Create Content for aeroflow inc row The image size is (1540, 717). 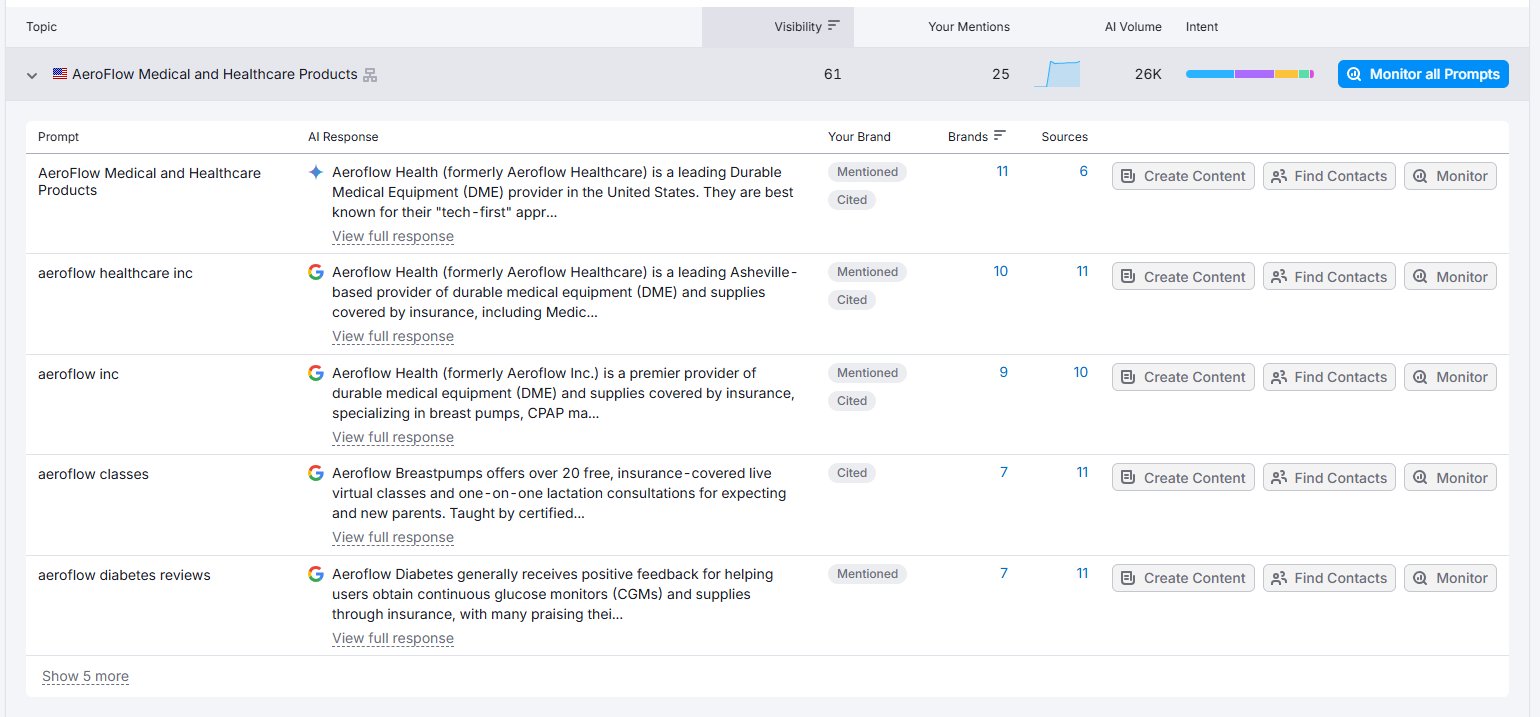(x=1183, y=377)
